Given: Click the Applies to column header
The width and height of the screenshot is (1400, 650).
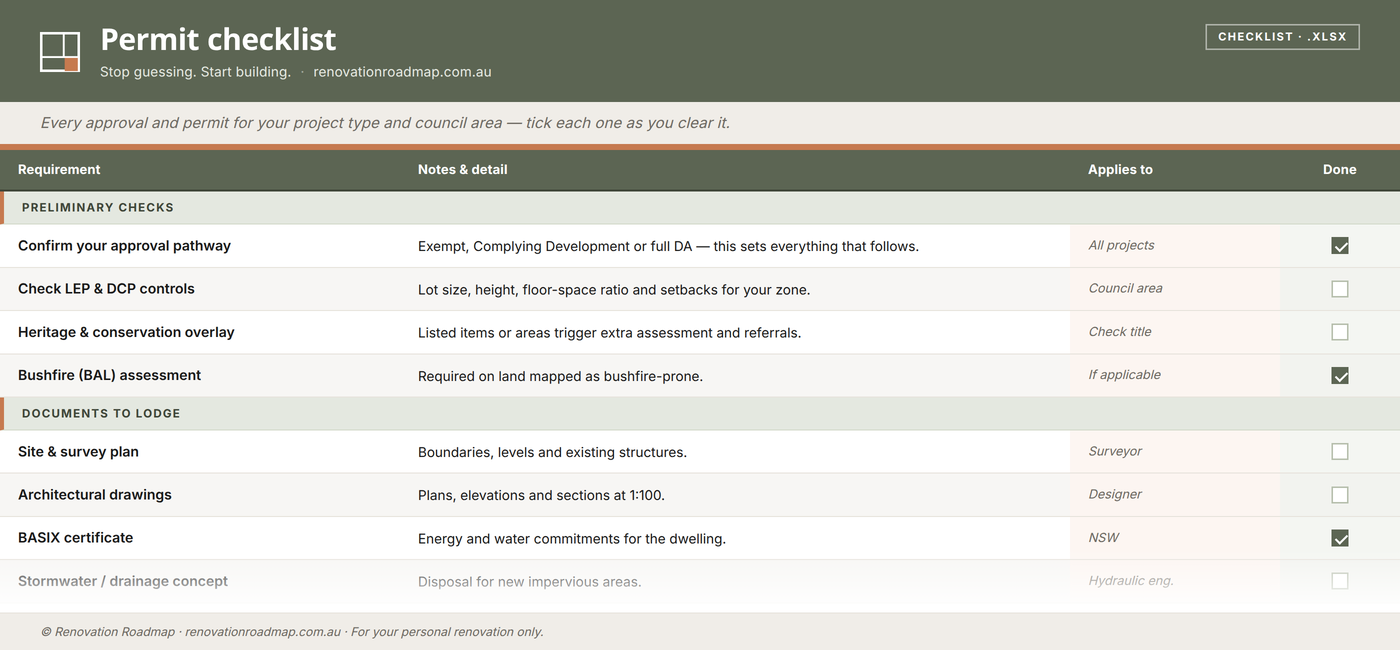Looking at the screenshot, I should (x=1120, y=170).
